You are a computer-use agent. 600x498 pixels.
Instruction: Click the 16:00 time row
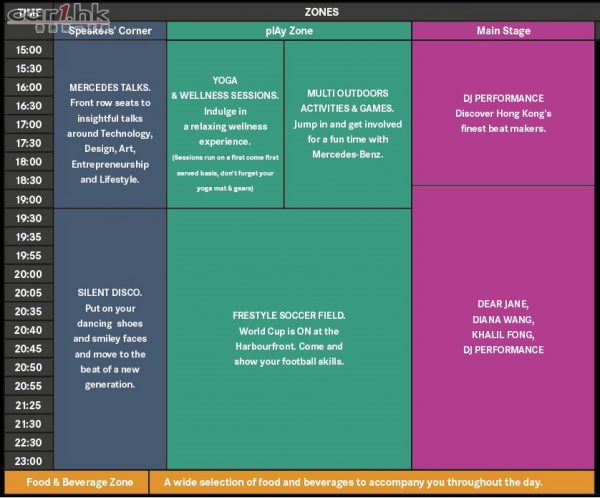click(29, 87)
